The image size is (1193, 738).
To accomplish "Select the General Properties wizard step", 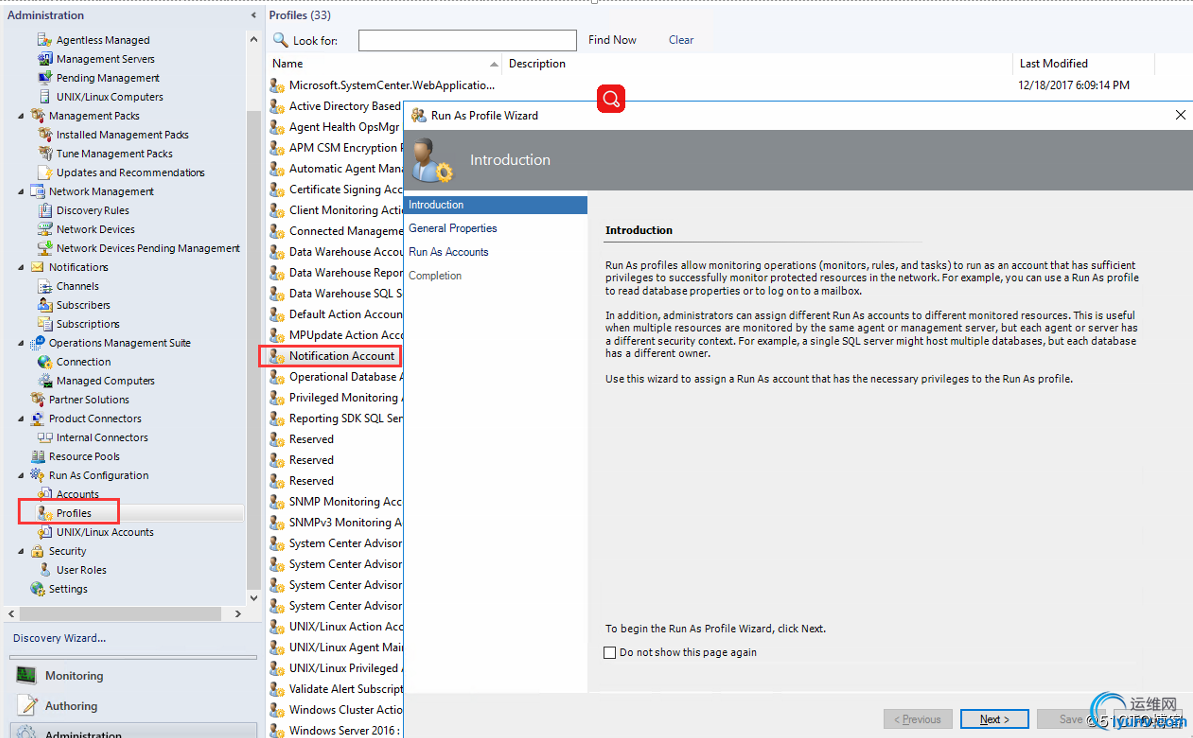I will point(453,228).
